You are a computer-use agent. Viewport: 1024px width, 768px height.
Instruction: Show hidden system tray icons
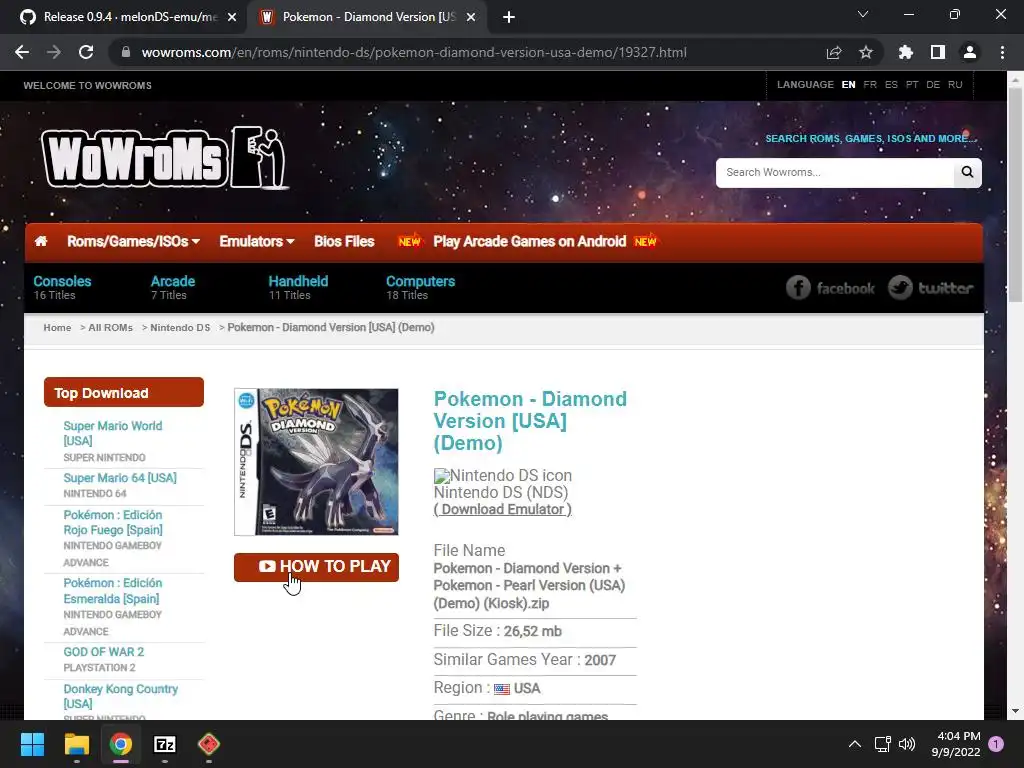point(854,744)
